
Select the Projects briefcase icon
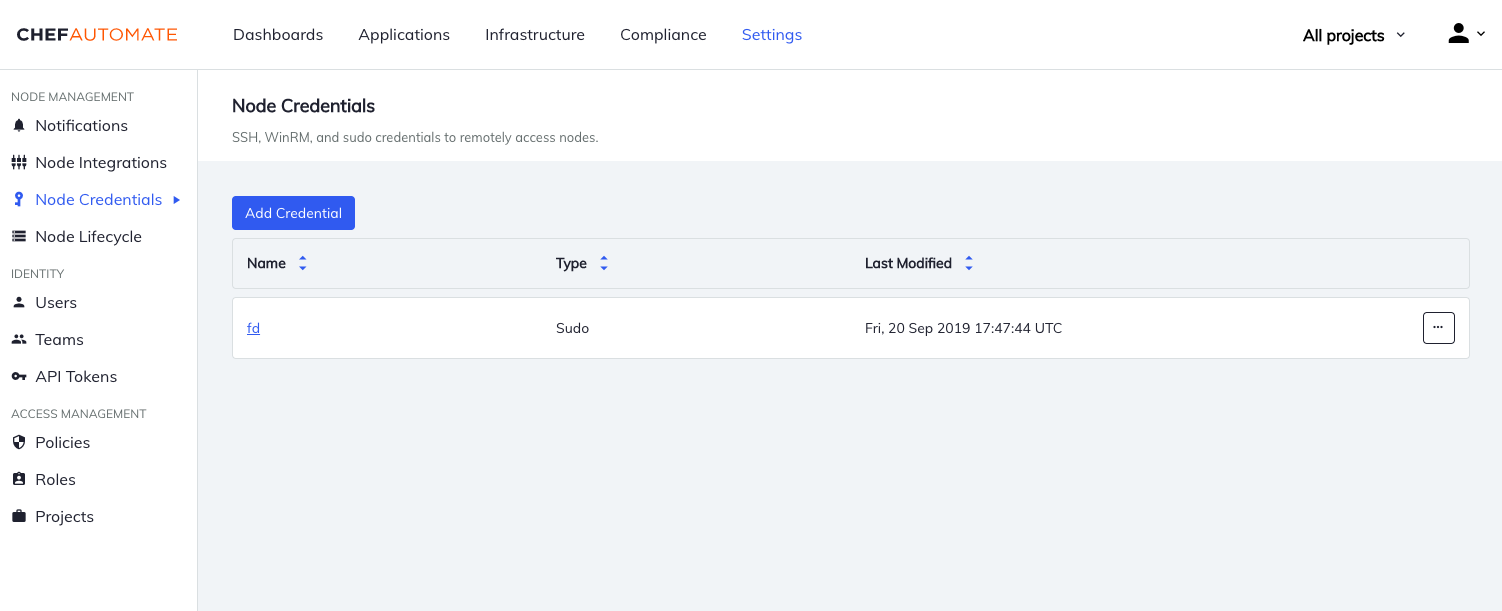[x=19, y=516]
